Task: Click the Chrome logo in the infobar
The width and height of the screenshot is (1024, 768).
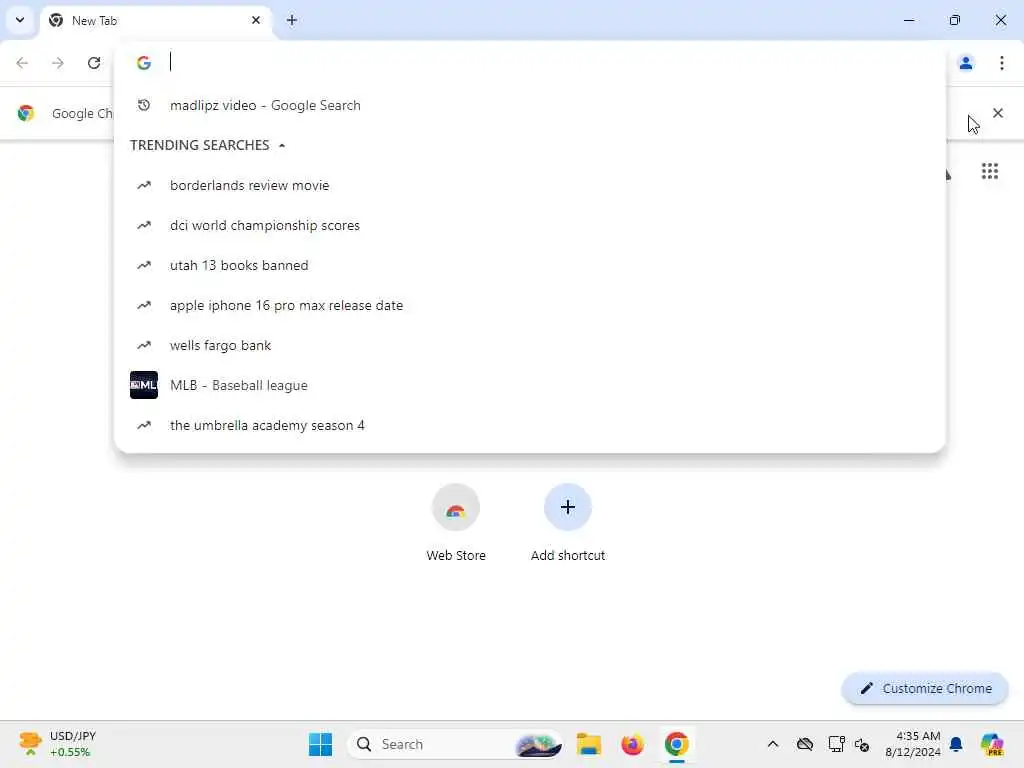Action: pyautogui.click(x=25, y=113)
